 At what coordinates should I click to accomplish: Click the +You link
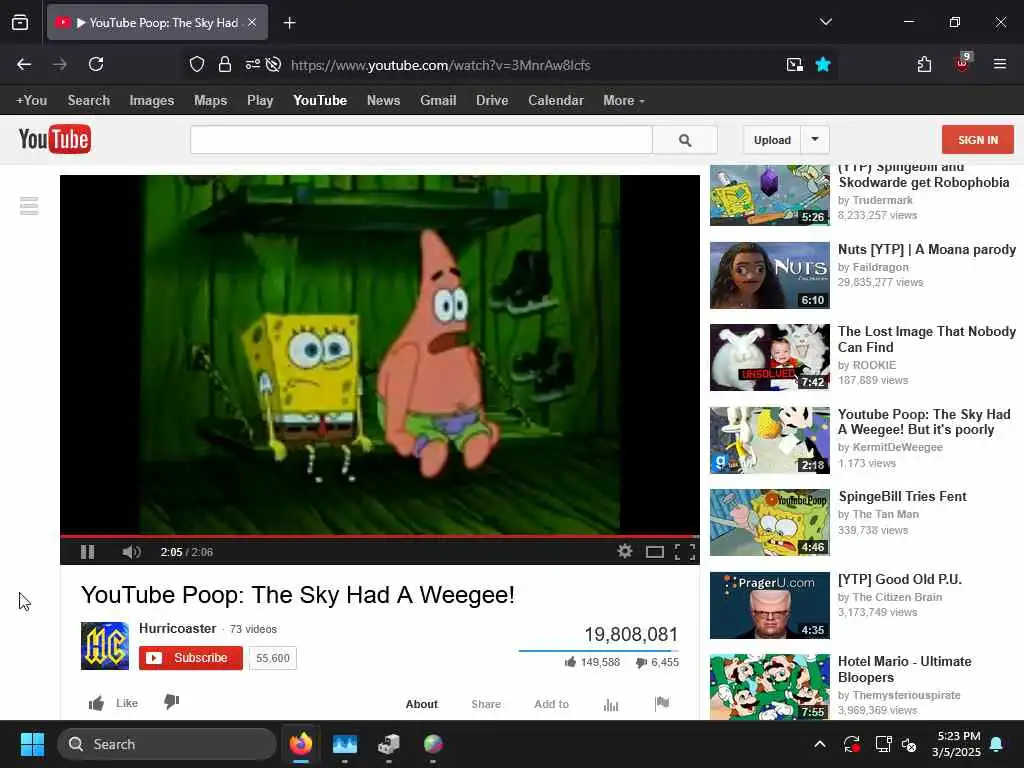pos(31,101)
